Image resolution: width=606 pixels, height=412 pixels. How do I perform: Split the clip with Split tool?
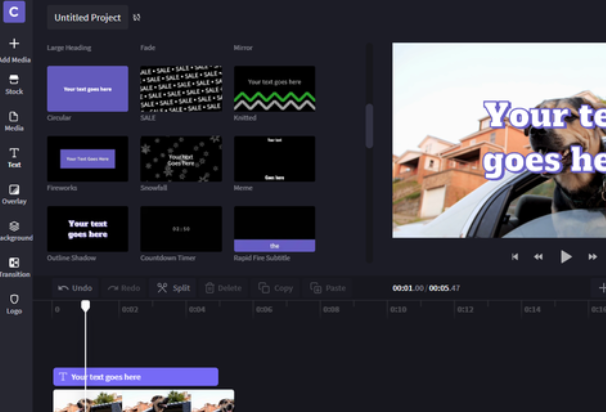pyautogui.click(x=173, y=288)
